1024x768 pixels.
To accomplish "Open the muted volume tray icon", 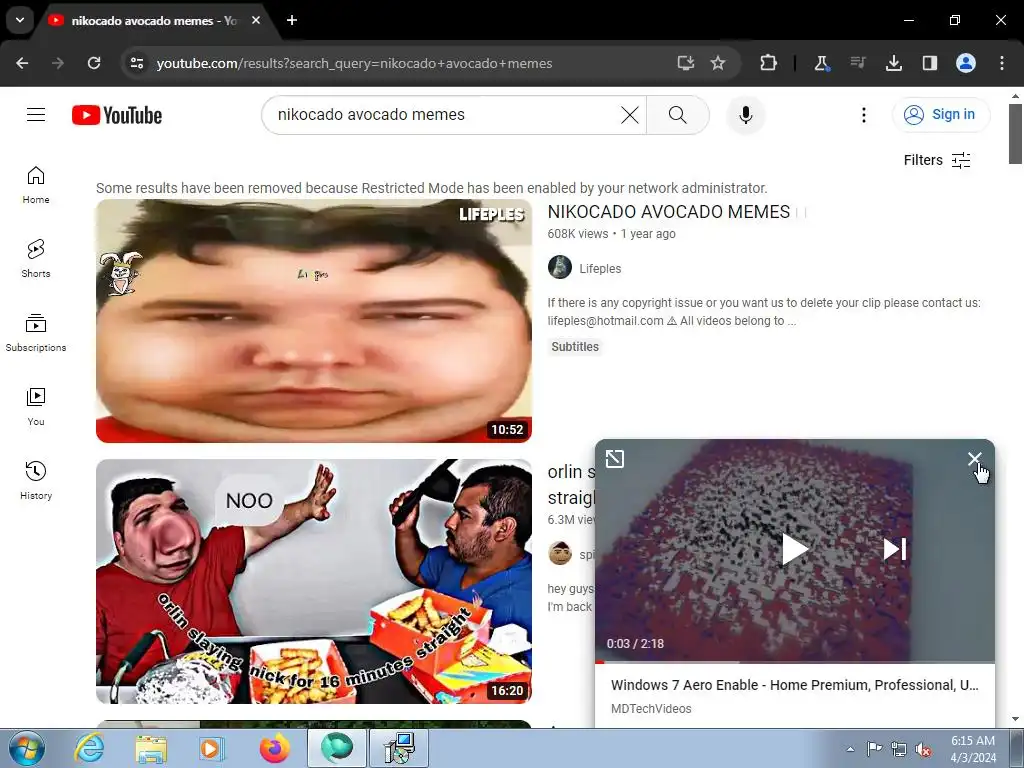I will pyautogui.click(x=923, y=749).
